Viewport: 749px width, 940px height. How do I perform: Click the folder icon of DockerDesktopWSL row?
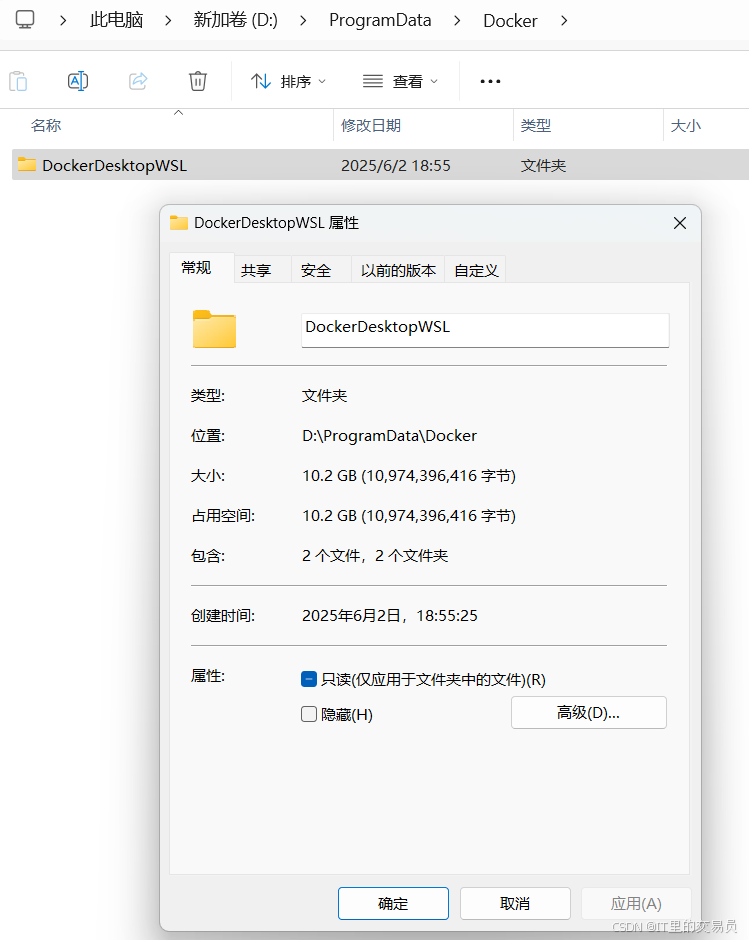[x=27, y=164]
